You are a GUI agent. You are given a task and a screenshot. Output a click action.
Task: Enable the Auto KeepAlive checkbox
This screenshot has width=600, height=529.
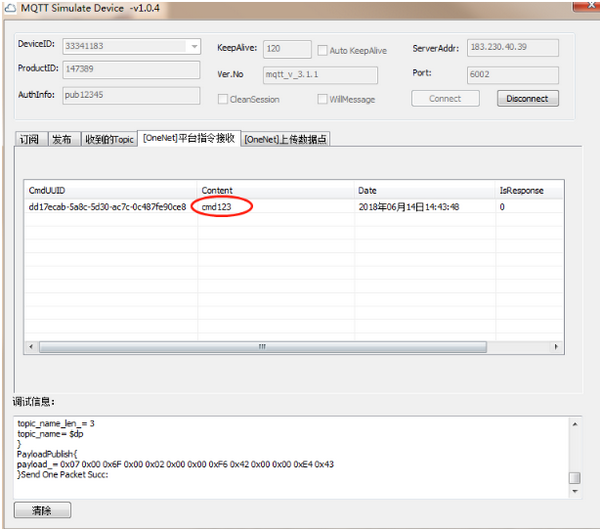(x=323, y=50)
